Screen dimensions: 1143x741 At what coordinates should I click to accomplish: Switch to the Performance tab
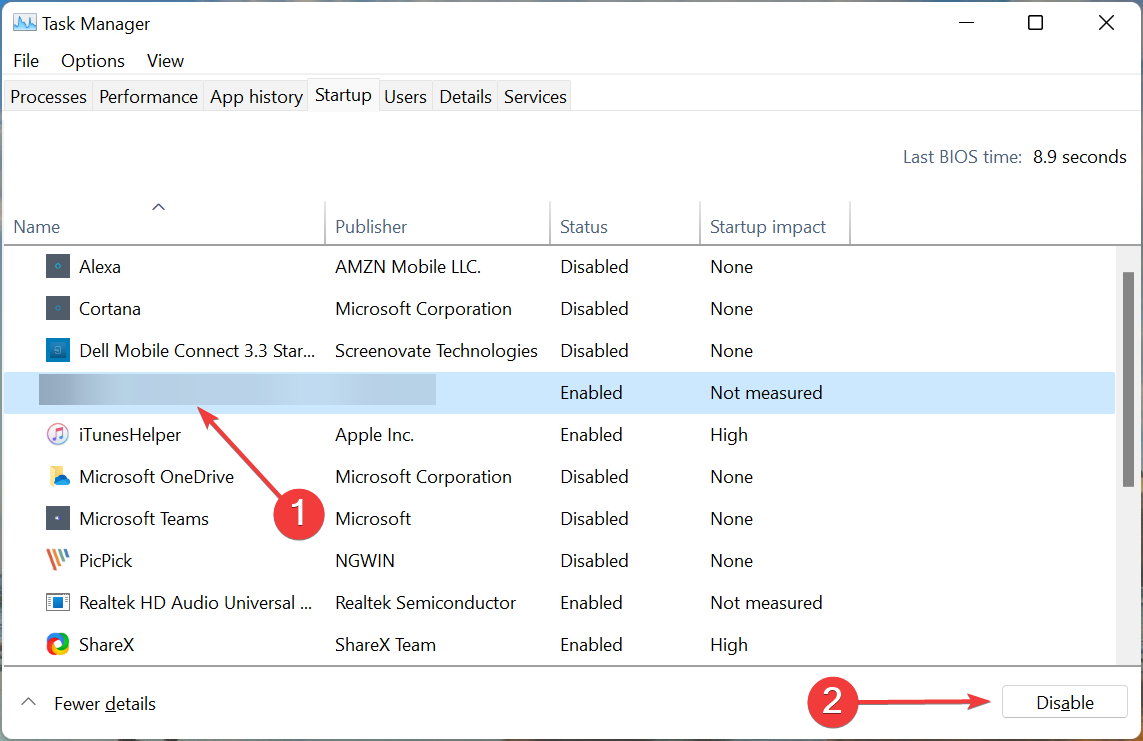coord(148,97)
